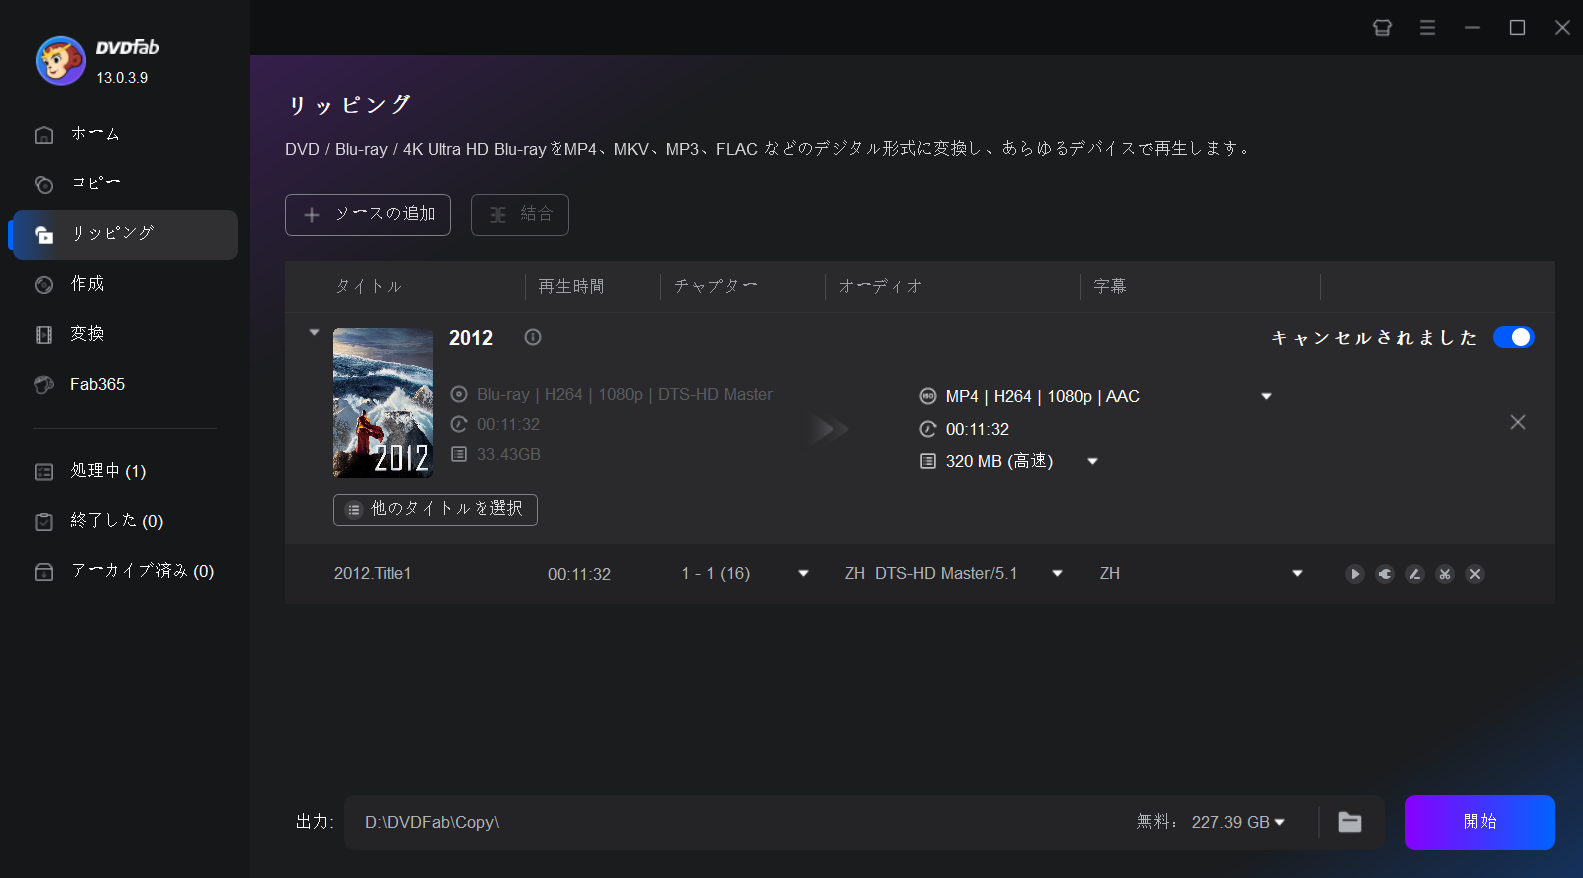Collapse the 2012 source row
This screenshot has width=1583, height=878.
tap(314, 332)
